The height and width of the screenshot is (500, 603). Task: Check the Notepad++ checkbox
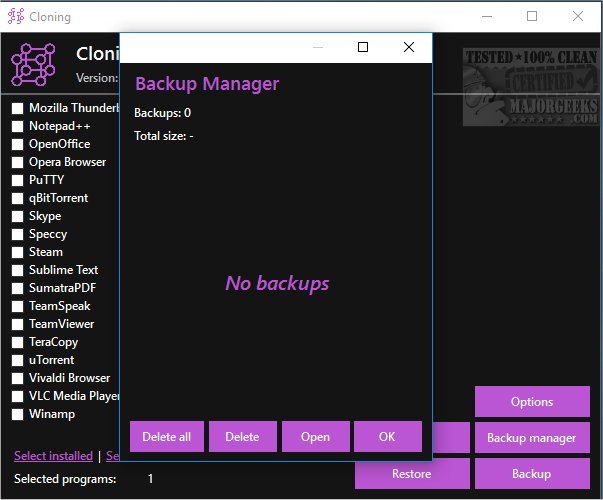(17, 127)
